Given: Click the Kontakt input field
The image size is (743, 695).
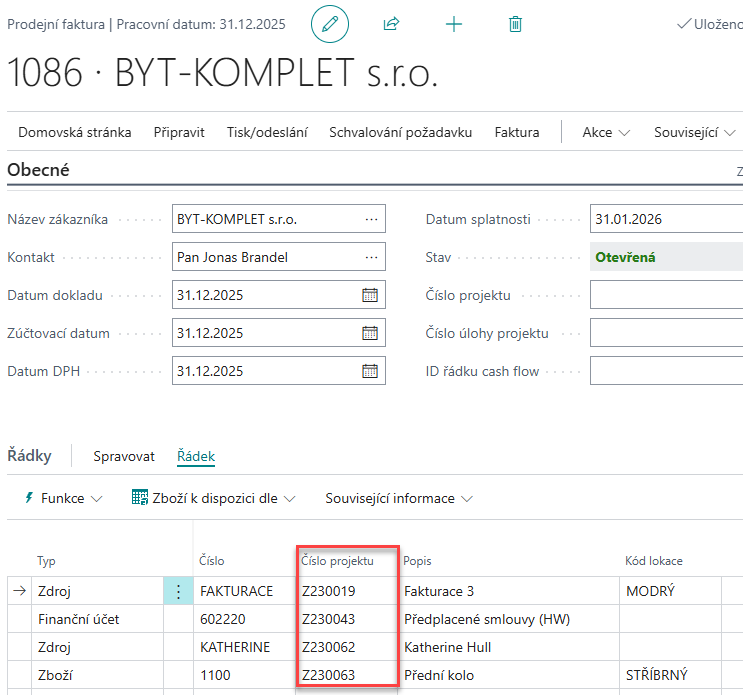Looking at the screenshot, I should click(279, 257).
